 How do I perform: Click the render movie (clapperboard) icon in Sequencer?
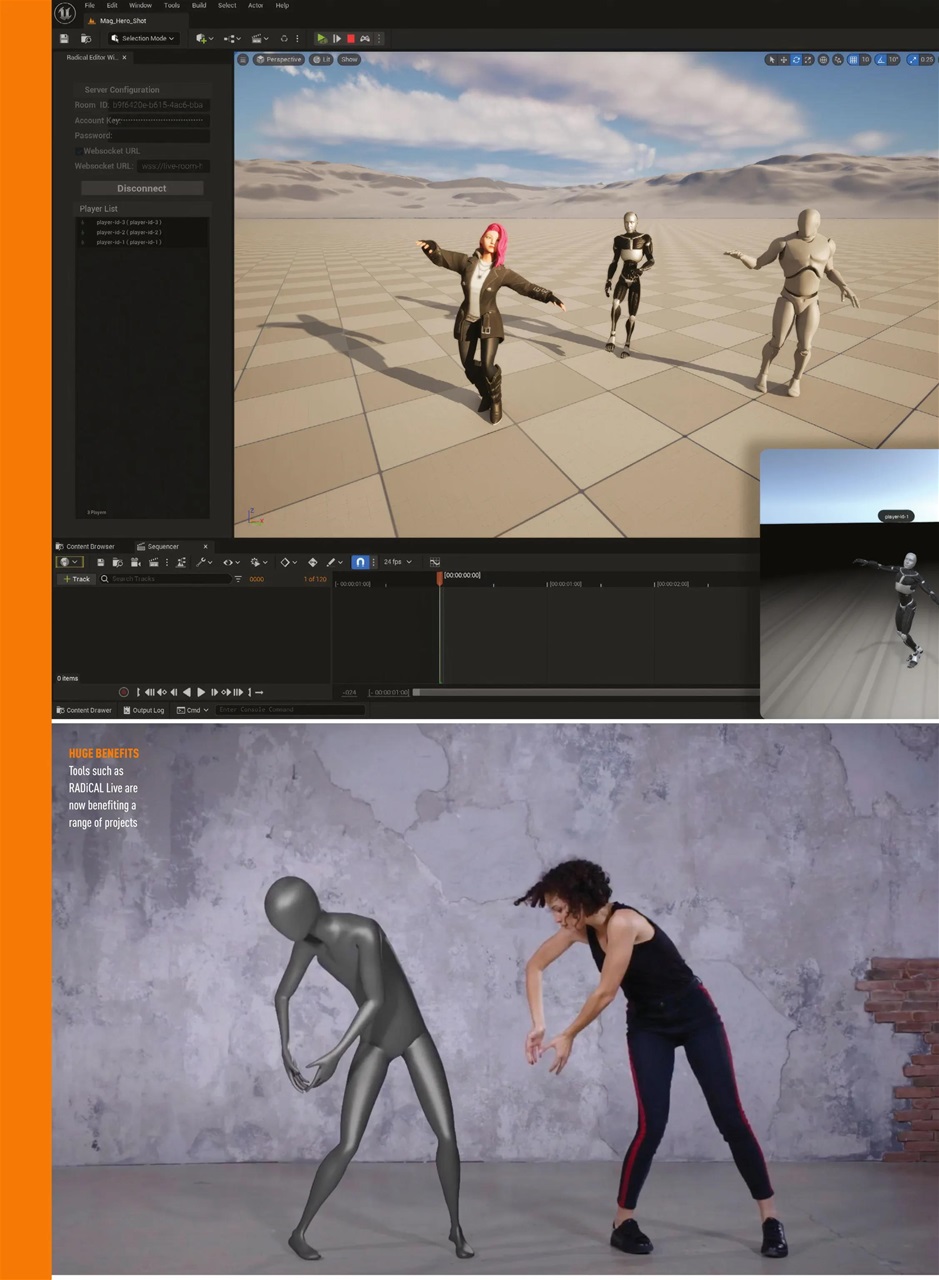click(156, 561)
